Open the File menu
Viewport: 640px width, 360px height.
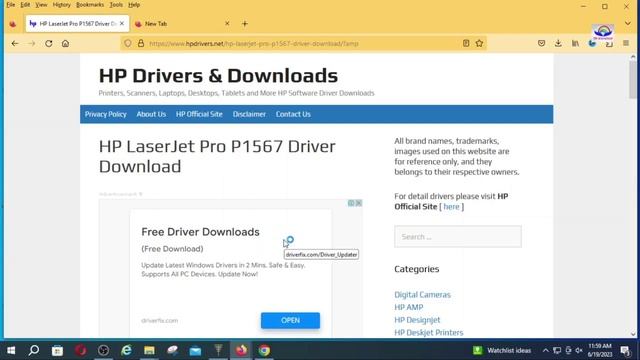(11, 5)
